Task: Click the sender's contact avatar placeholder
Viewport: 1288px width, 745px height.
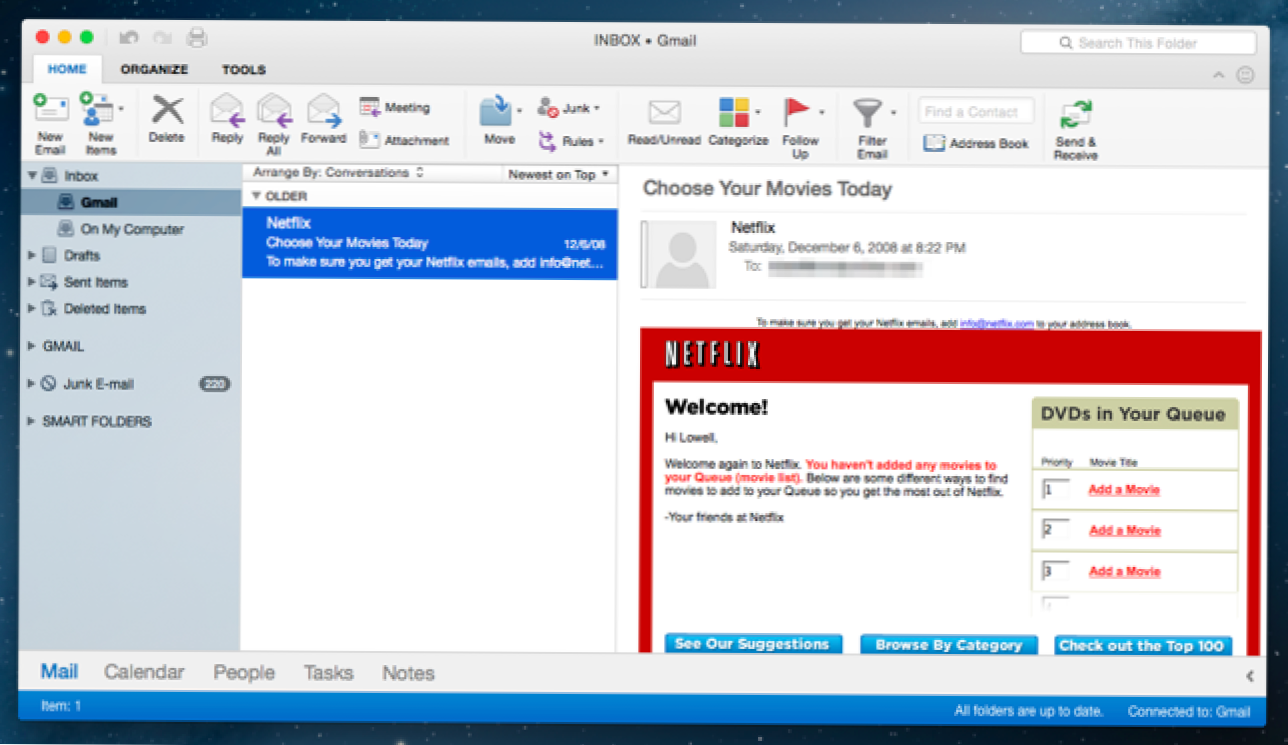Action: click(683, 254)
